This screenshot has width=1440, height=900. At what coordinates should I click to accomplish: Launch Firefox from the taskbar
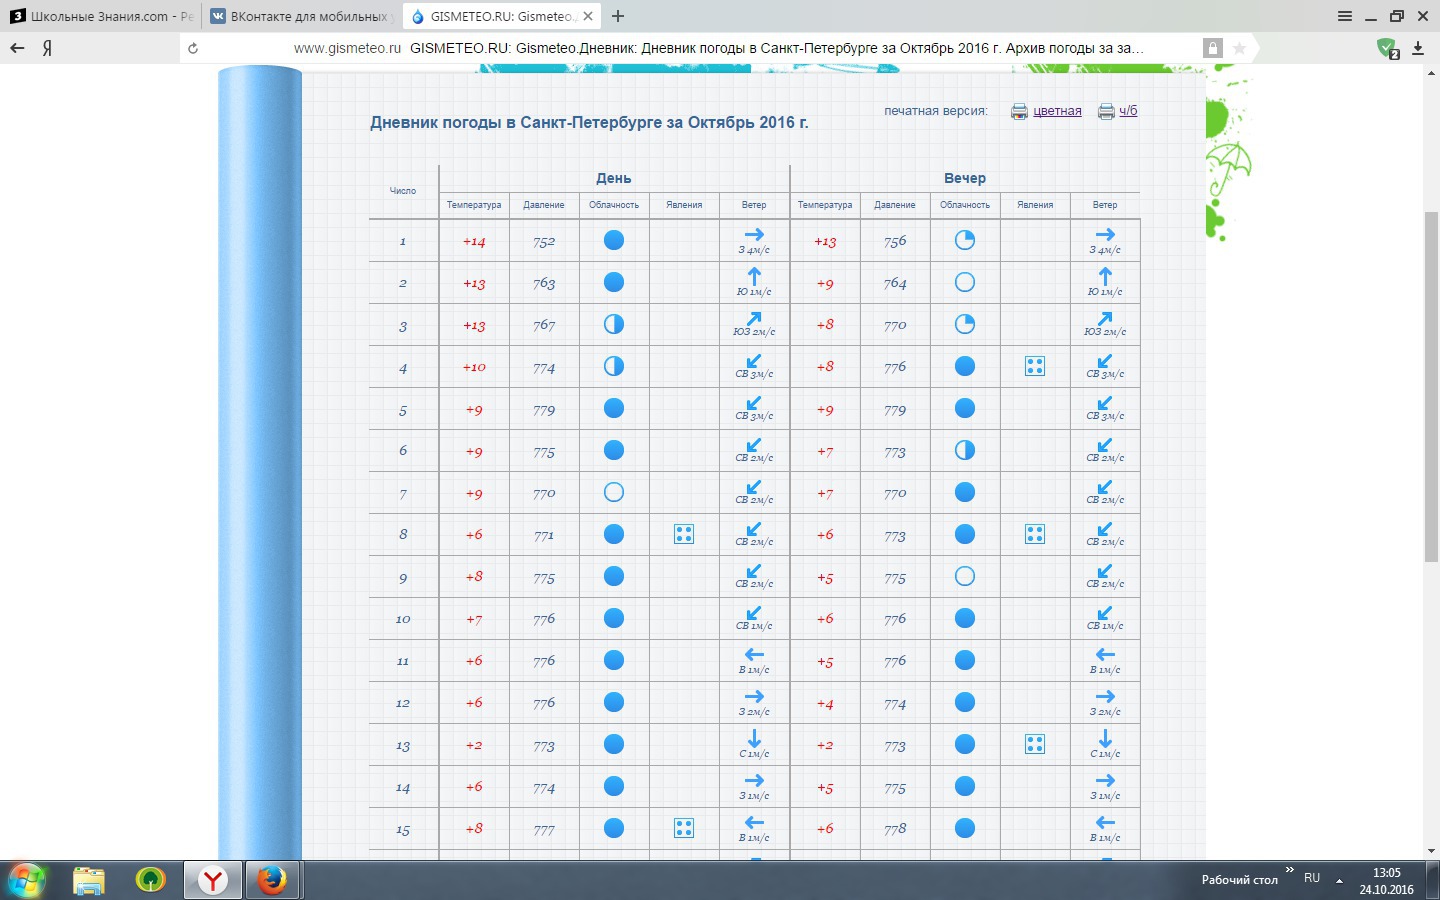coord(271,880)
